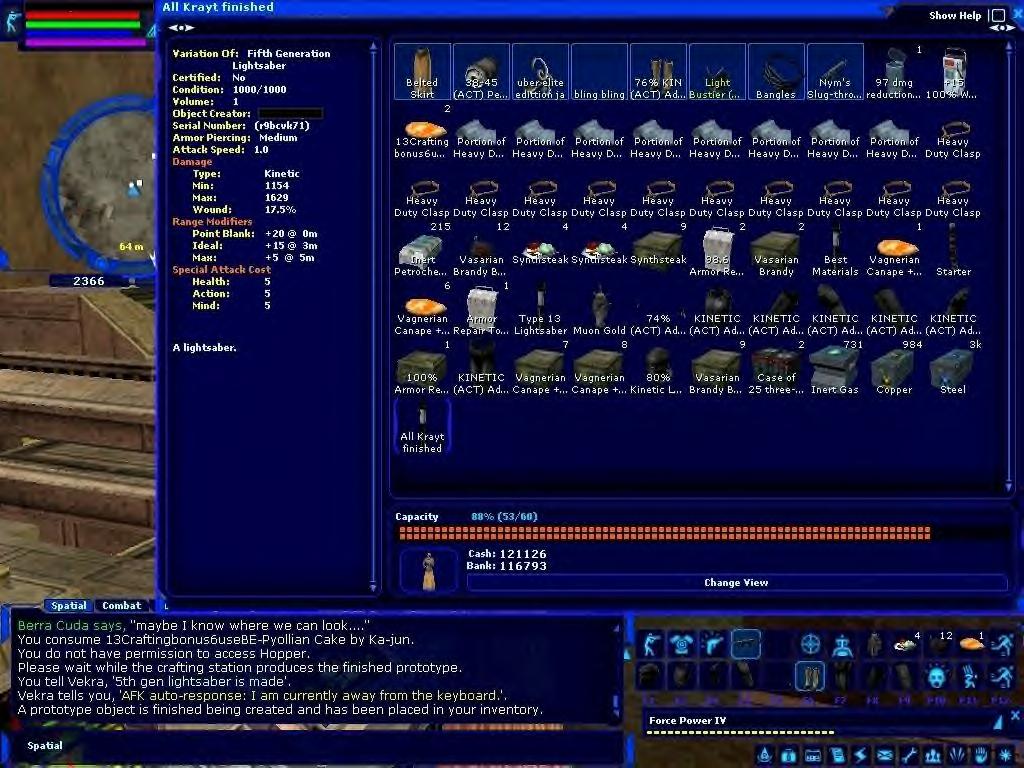Click the inventory grid vertical scrollbar
This screenshot has height=768, width=1024.
click(1009, 268)
